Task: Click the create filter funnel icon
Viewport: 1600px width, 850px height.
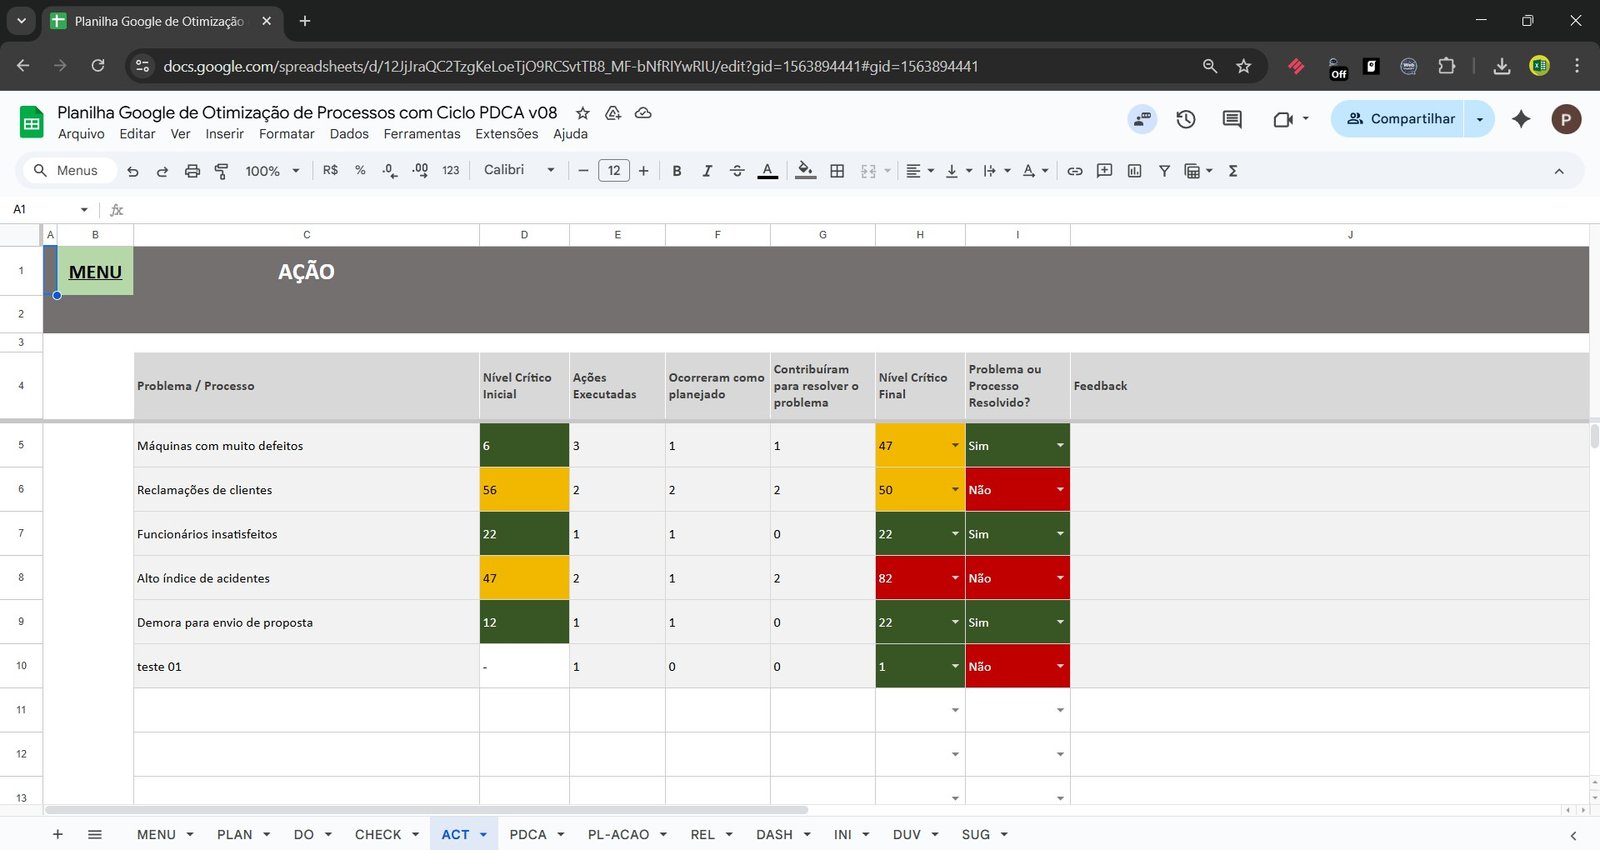Action: click(1164, 171)
